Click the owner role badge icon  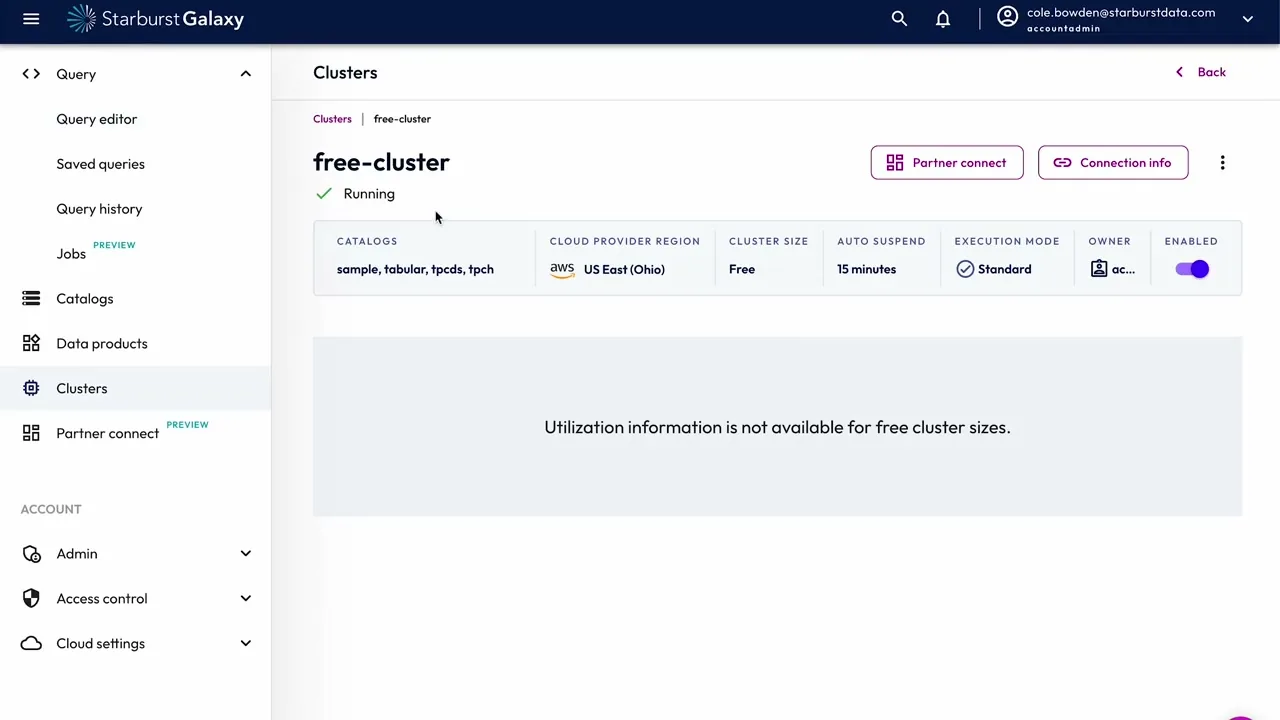click(x=1099, y=269)
